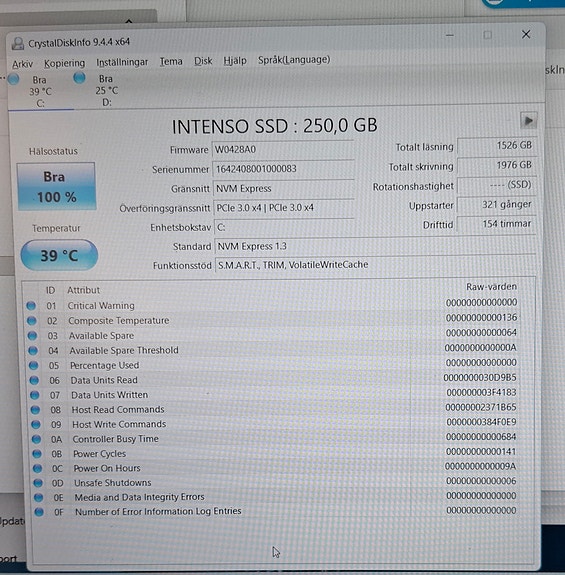
Task: Click the next disk arrow button
Action: 528,121
